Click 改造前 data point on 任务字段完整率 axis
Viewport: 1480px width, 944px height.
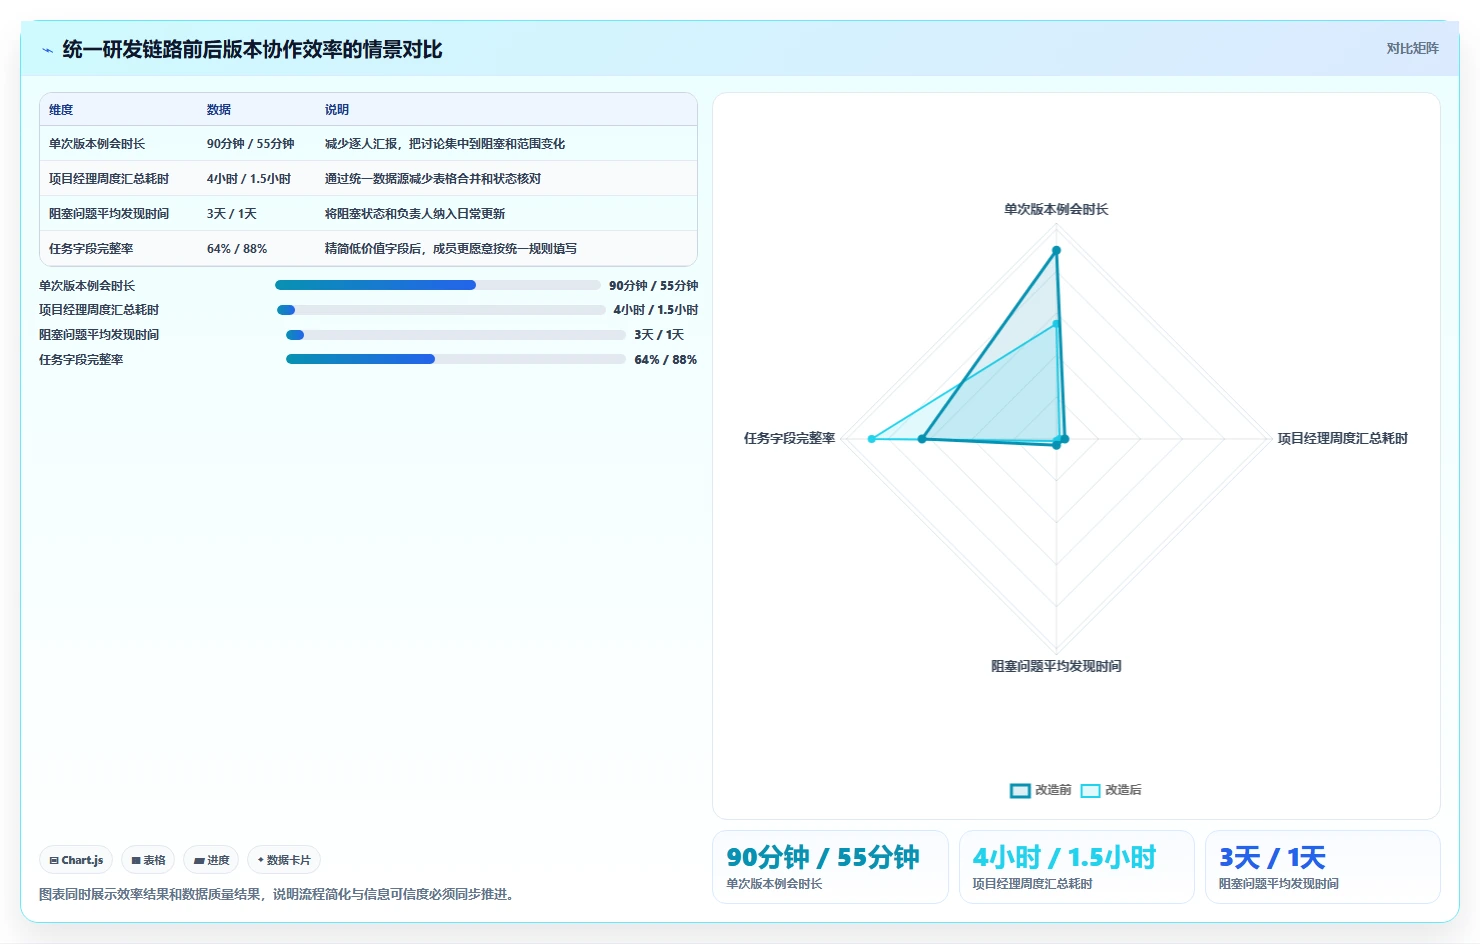pyautogui.click(x=922, y=439)
